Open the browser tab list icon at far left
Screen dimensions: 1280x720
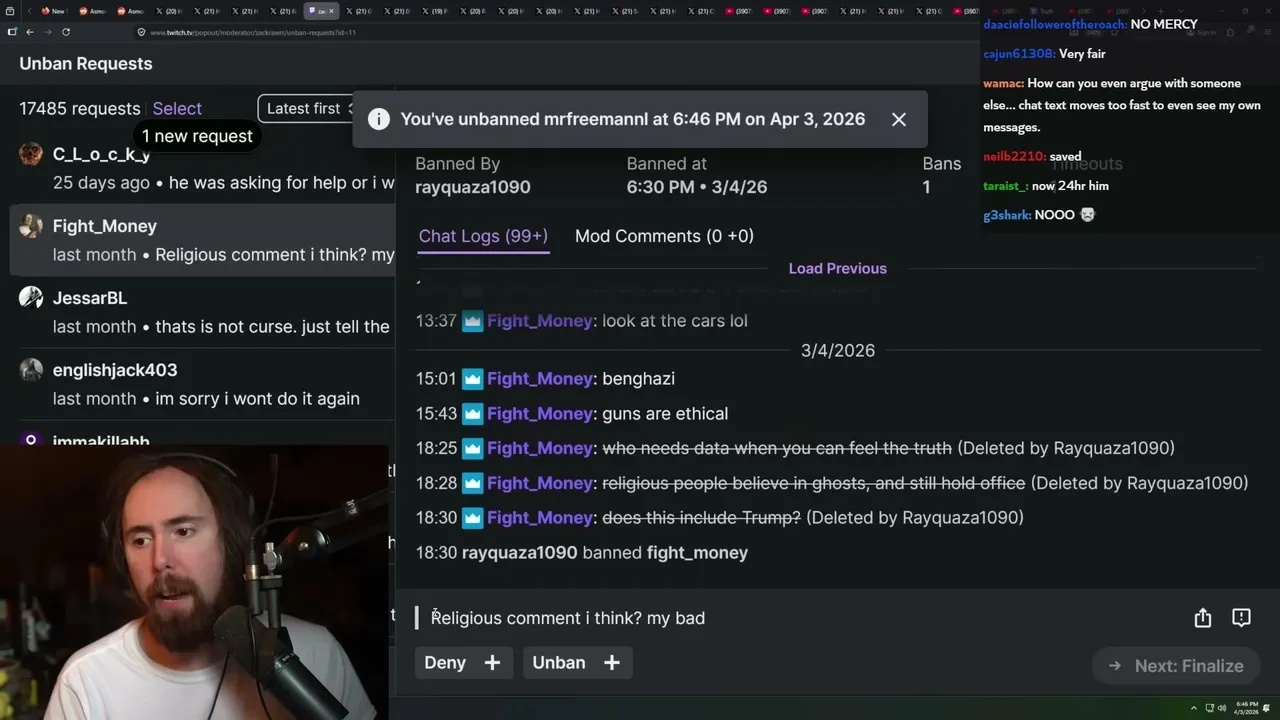11,11
